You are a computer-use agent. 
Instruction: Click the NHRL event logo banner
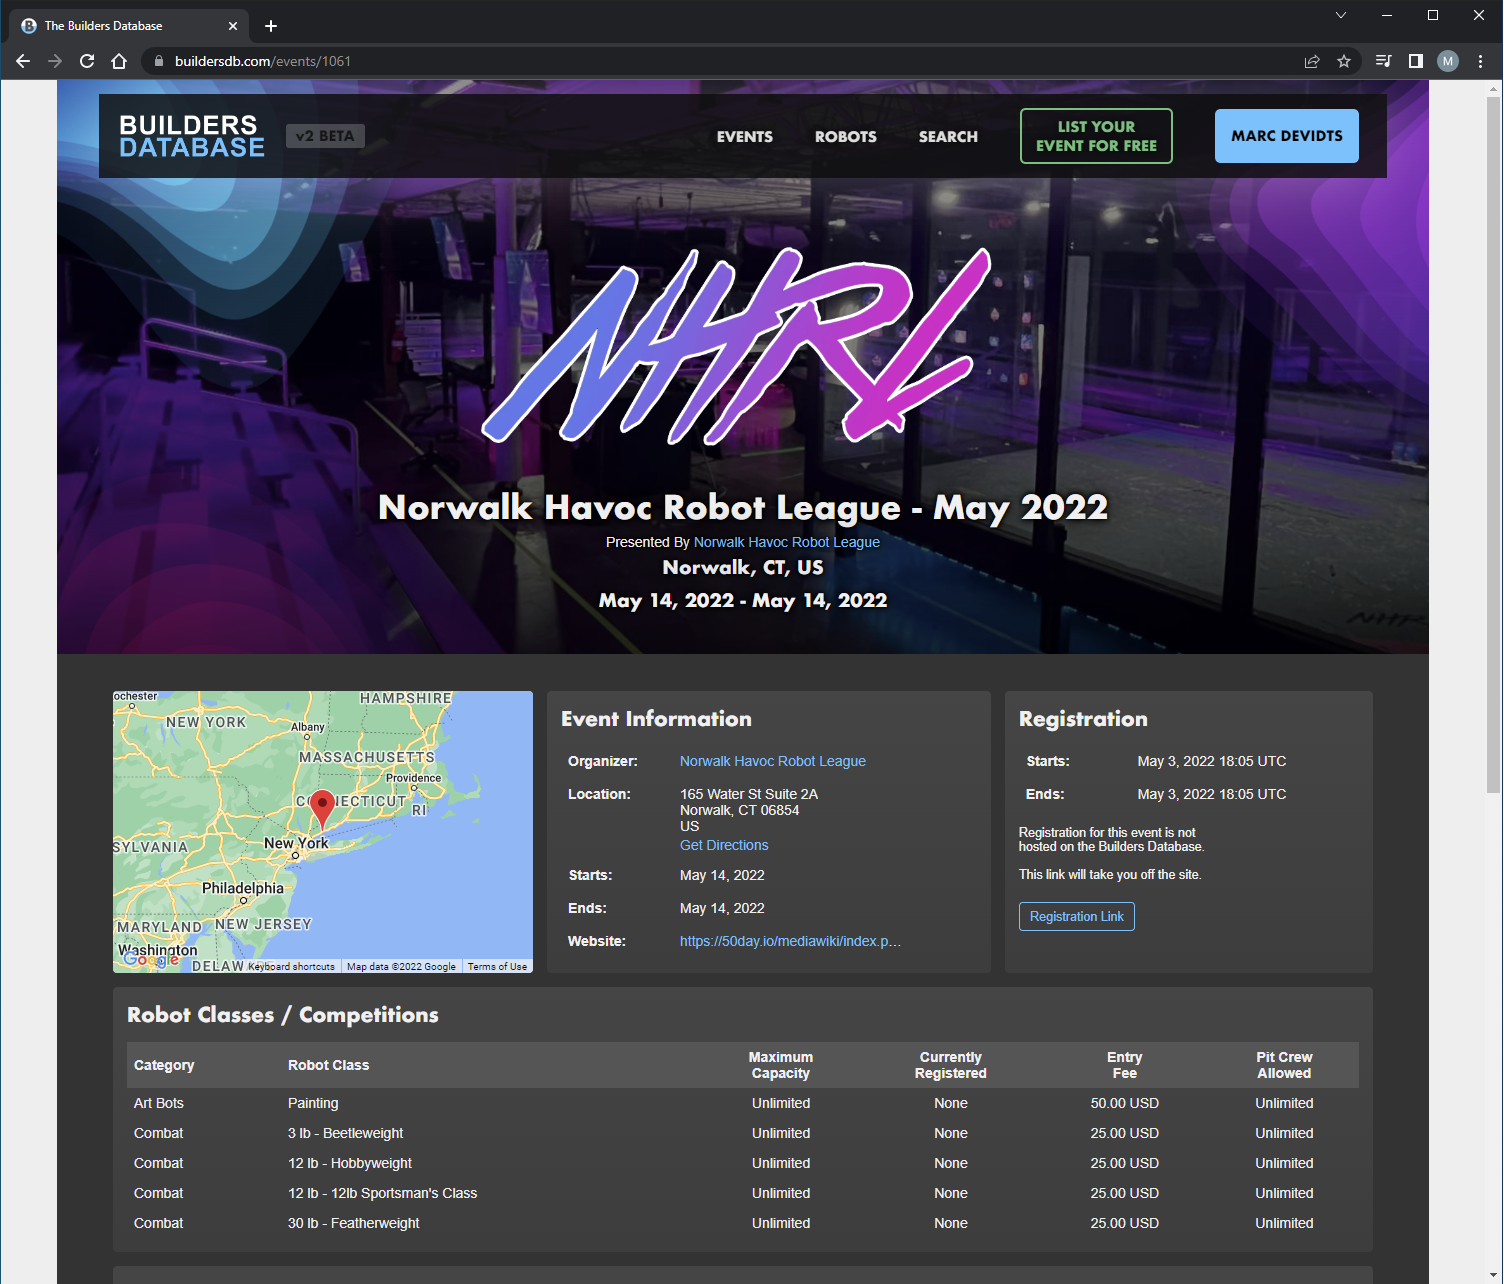[738, 345]
